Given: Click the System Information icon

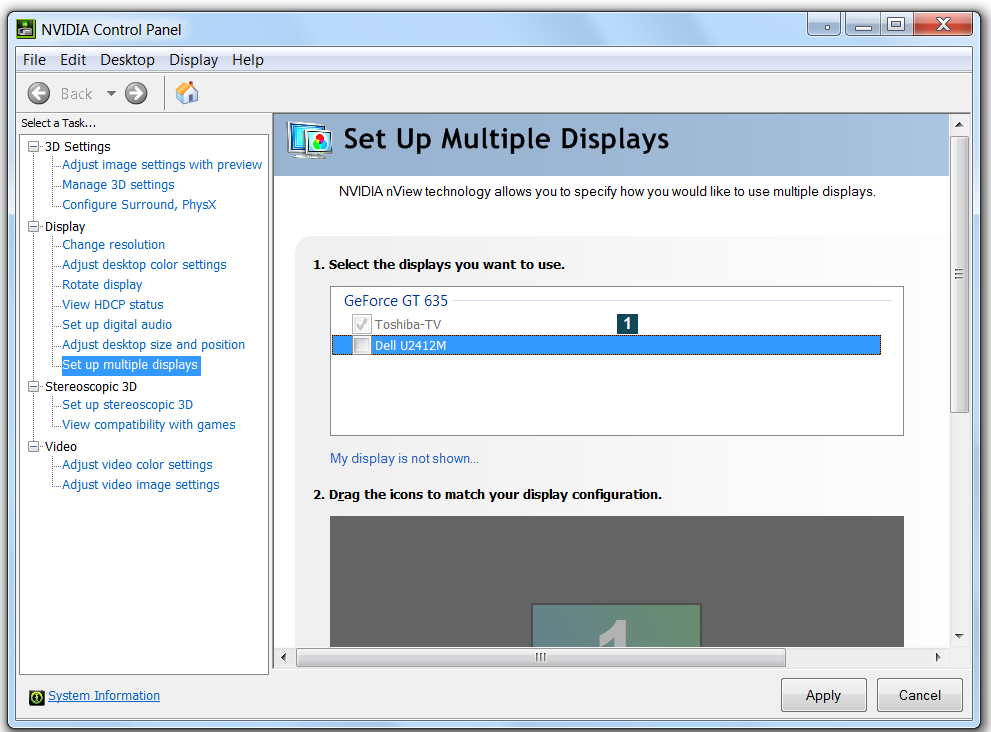Looking at the screenshot, I should [37, 697].
